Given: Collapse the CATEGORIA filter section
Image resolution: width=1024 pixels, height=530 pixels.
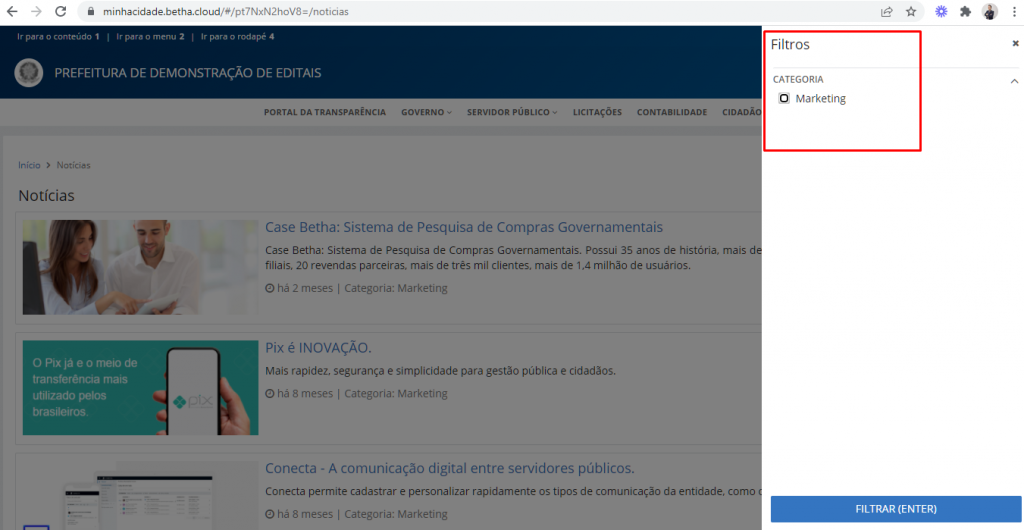Looking at the screenshot, I should coord(1014,81).
